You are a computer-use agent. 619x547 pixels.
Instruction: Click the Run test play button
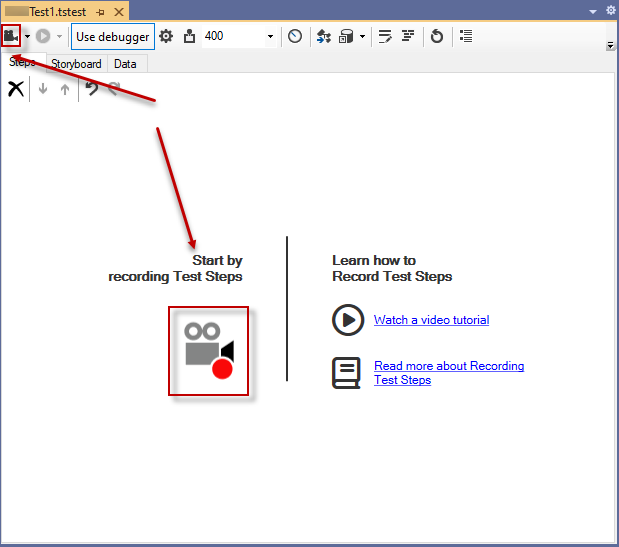(43, 36)
